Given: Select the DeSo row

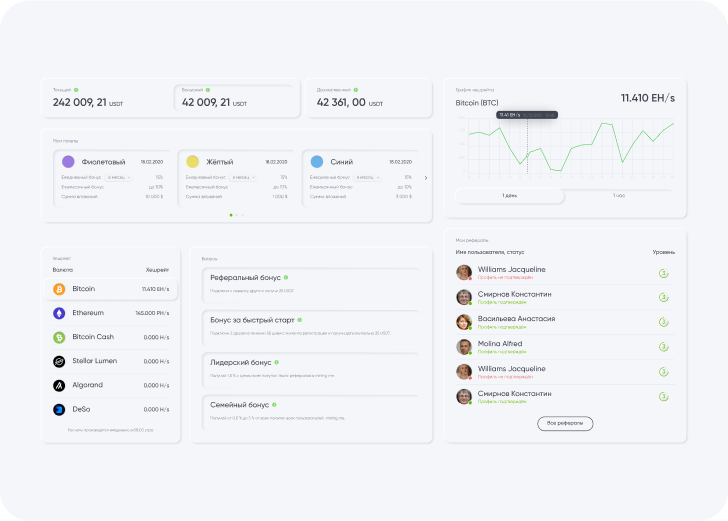Looking at the screenshot, I should point(111,410).
